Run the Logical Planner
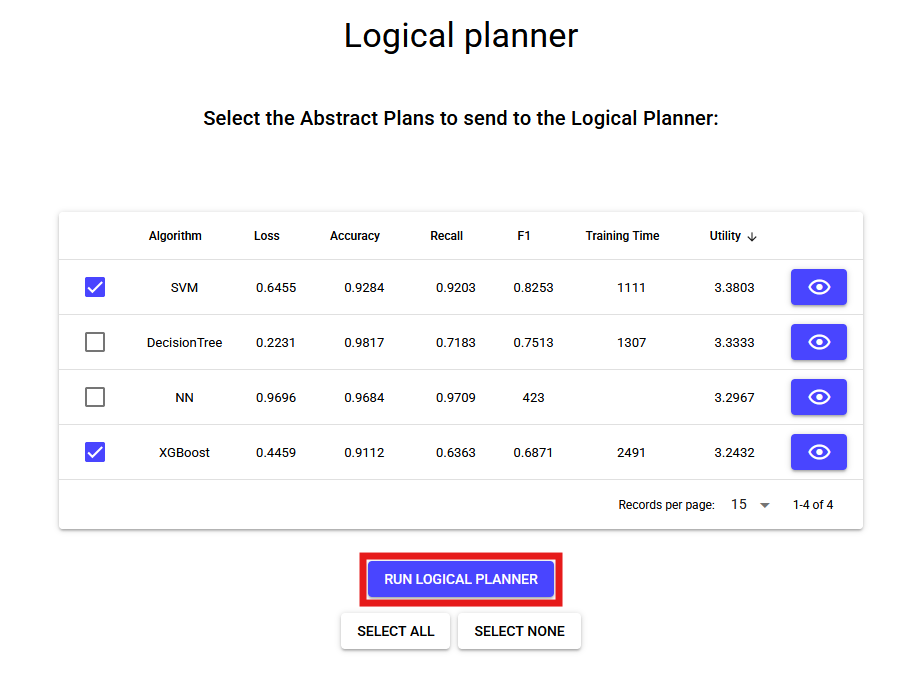The image size is (921, 677). point(460,579)
